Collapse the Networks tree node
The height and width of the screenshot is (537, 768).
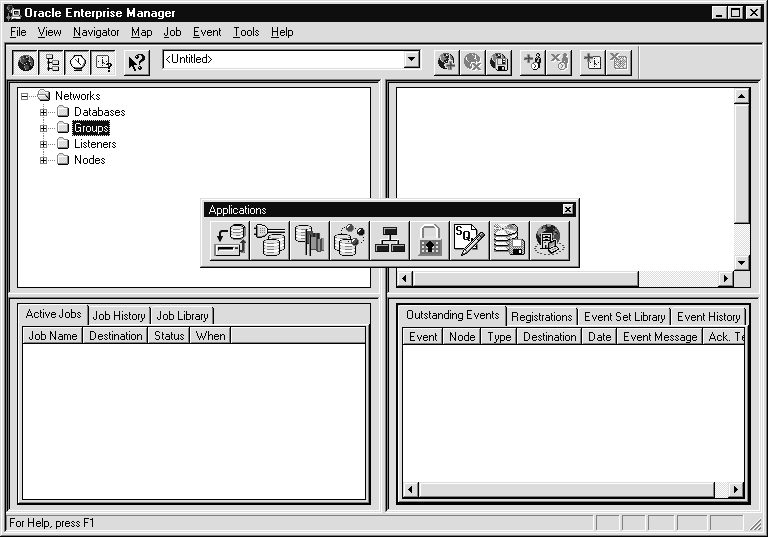coord(24,96)
